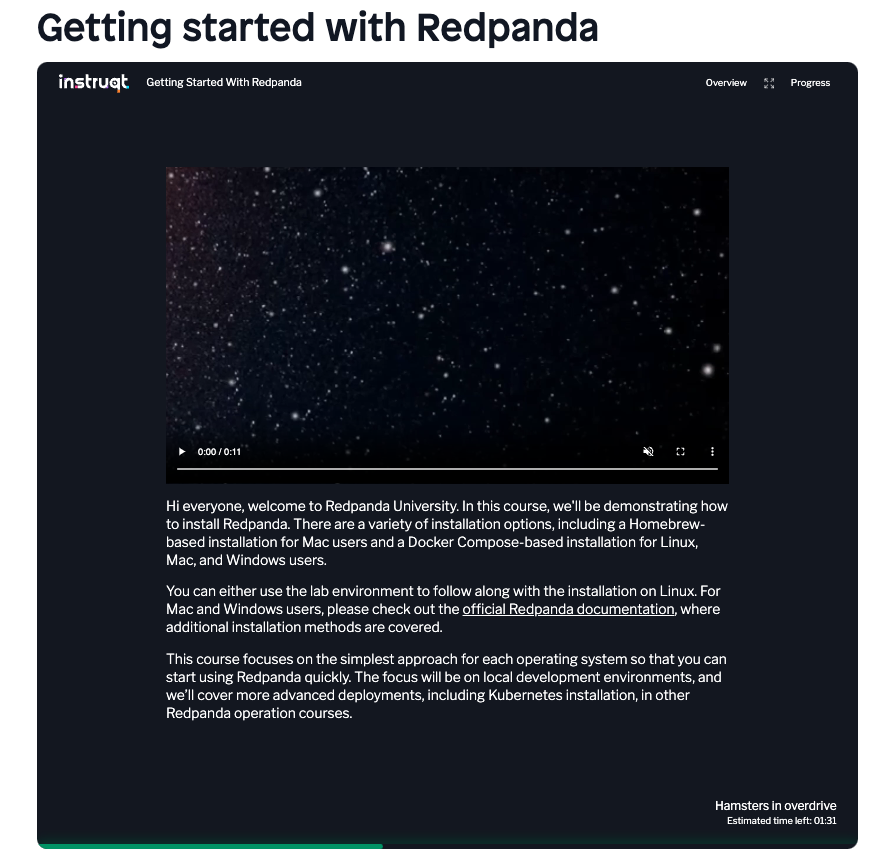Screen dimensions: 888x855
Task: Open the video in fullscreen mode
Action: (681, 451)
